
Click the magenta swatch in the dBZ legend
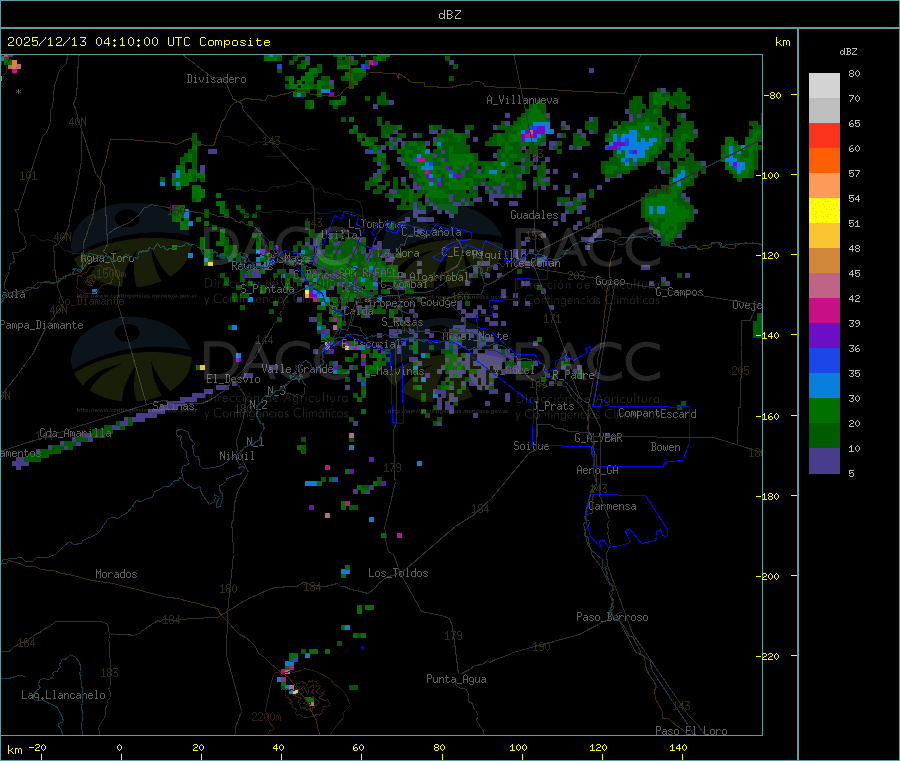[x=824, y=310]
